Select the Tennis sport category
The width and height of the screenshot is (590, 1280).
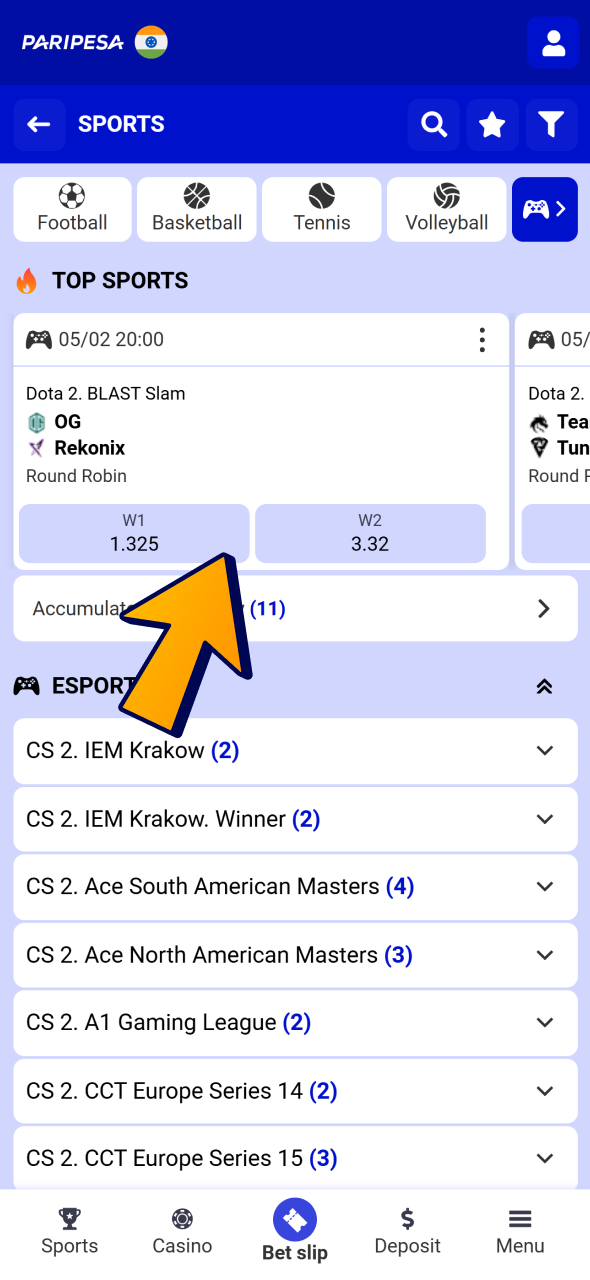(321, 209)
